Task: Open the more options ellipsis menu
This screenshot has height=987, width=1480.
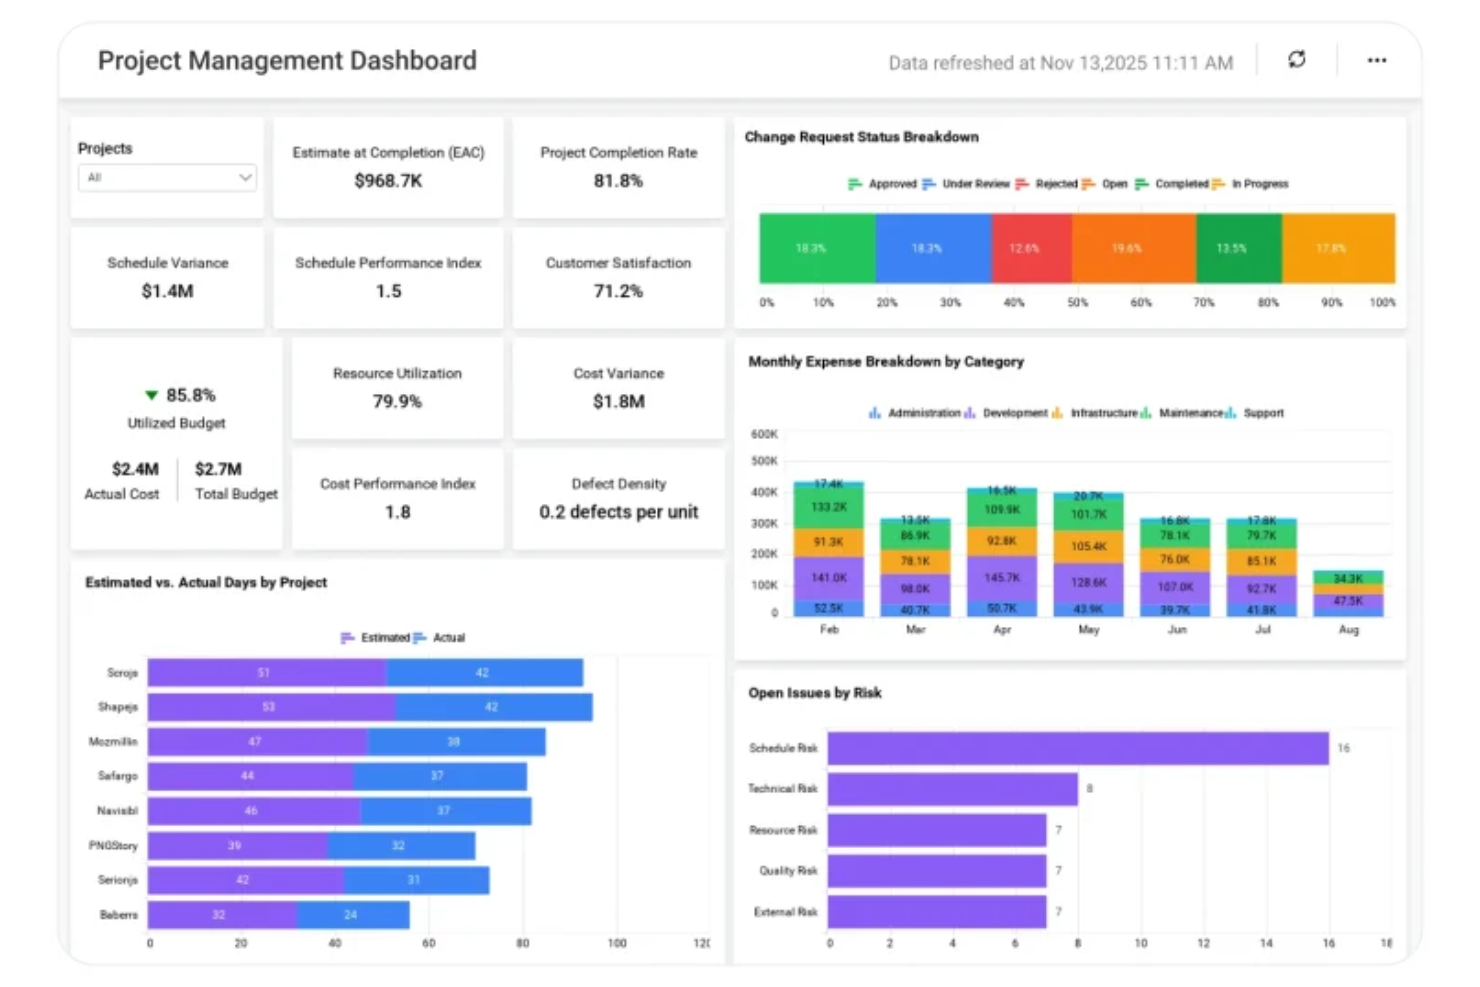Action: [x=1377, y=60]
